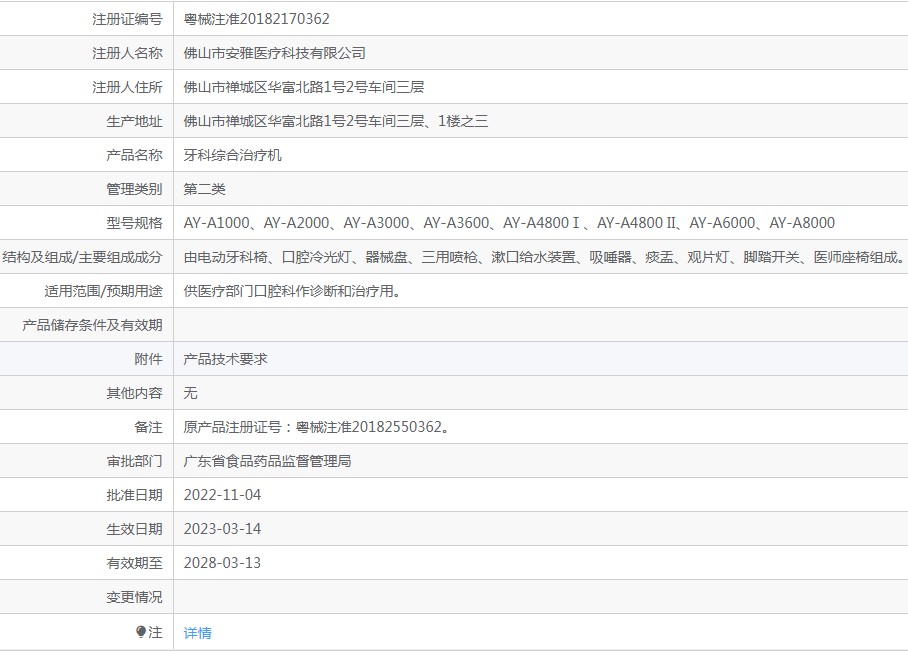Click the 适用范围/预期用途 label
The height and width of the screenshot is (656, 908).
coord(104,291)
